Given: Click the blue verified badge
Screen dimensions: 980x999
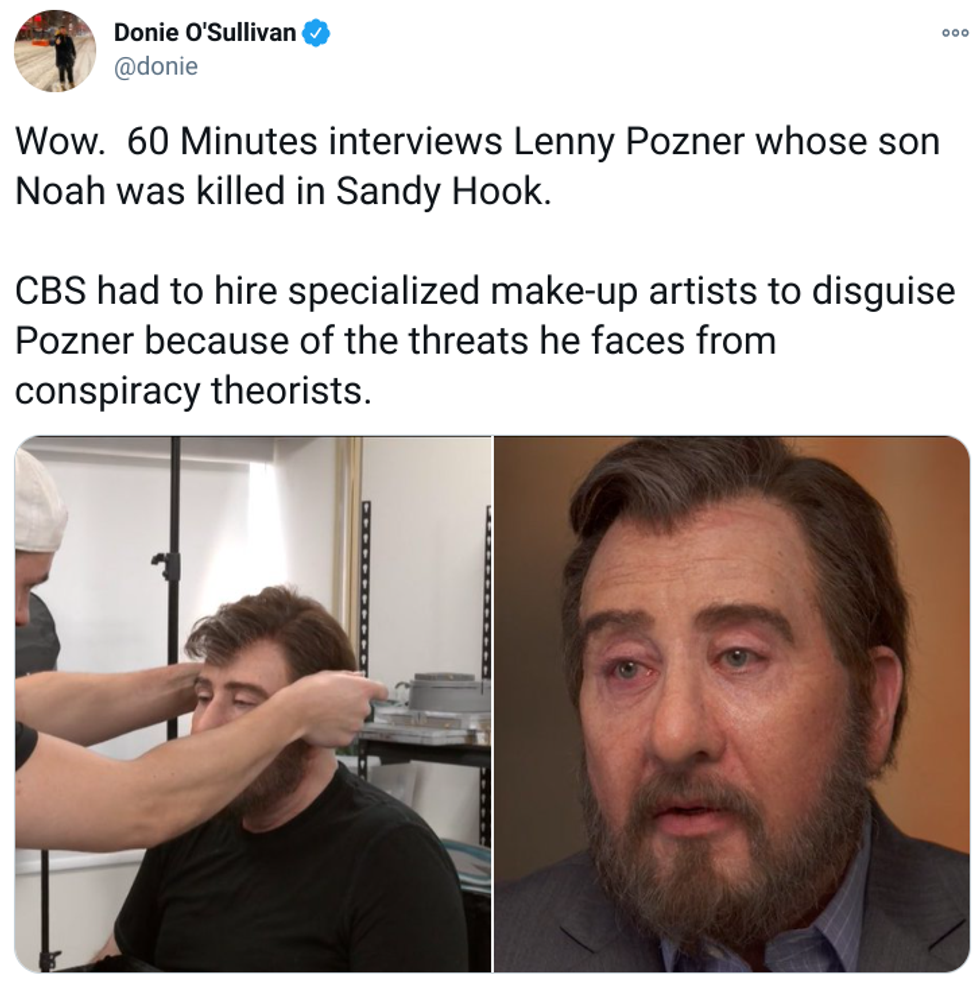Looking at the screenshot, I should tap(316, 32).
